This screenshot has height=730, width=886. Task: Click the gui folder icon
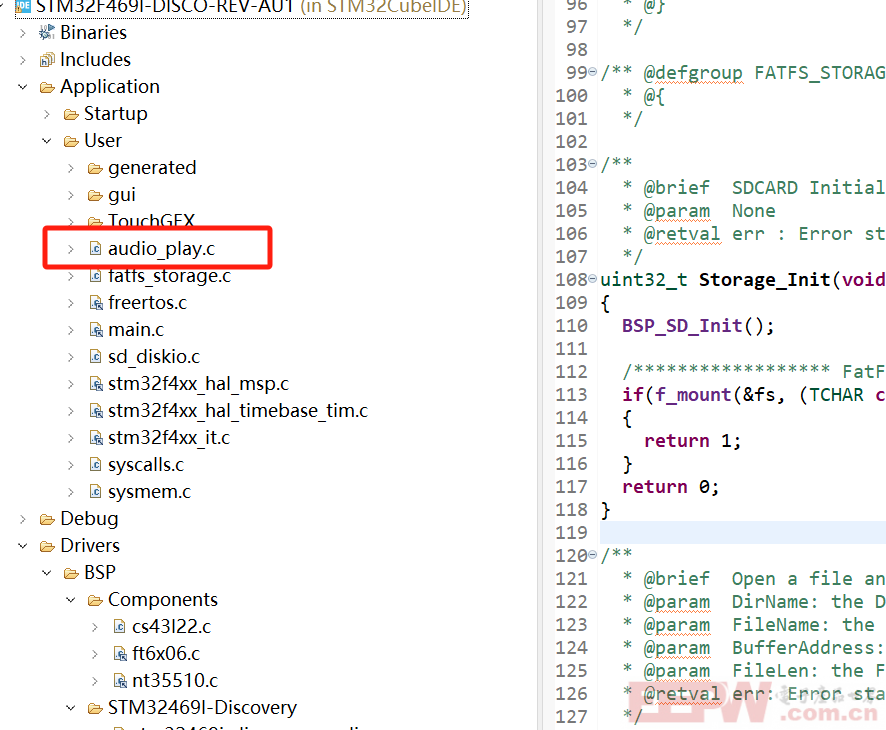95,195
